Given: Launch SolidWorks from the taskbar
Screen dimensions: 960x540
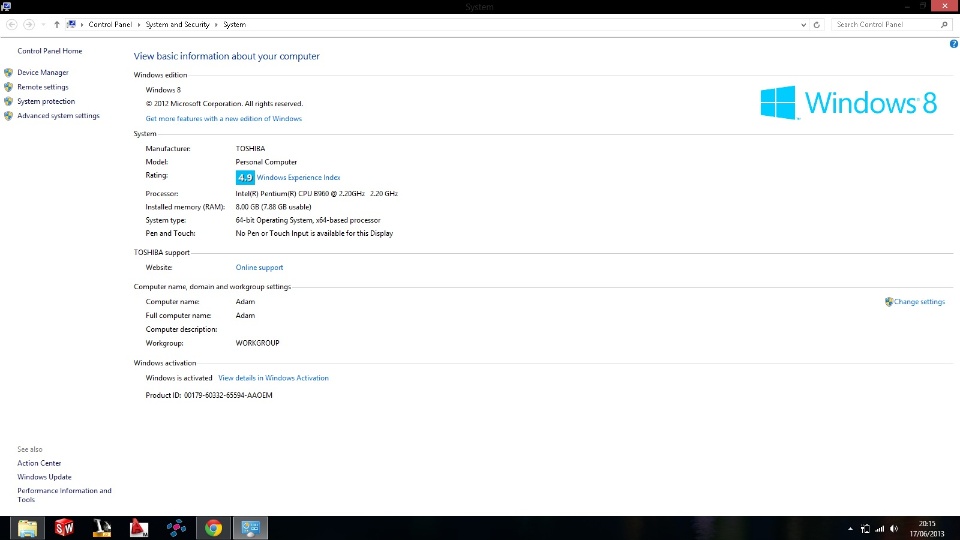Looking at the screenshot, I should coord(64,528).
